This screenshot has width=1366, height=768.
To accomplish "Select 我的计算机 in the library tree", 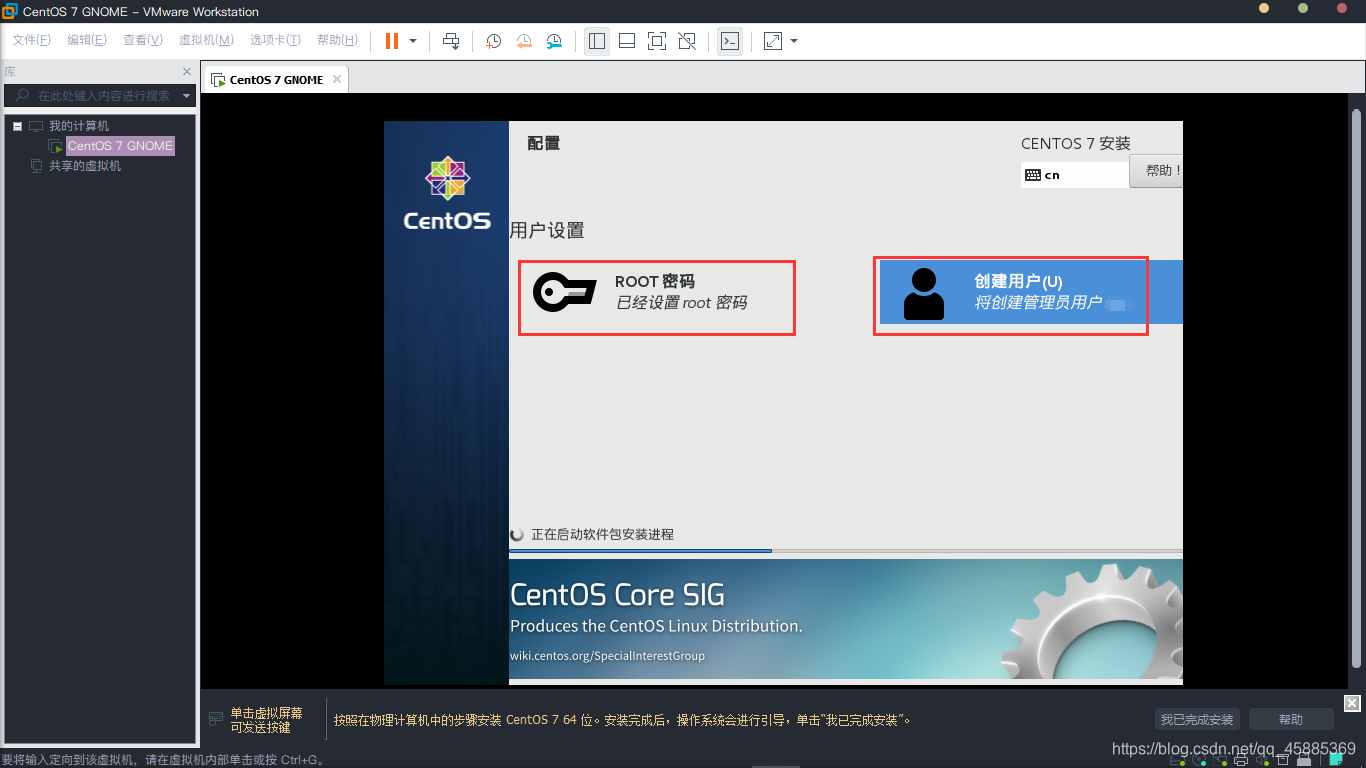I will 79,126.
